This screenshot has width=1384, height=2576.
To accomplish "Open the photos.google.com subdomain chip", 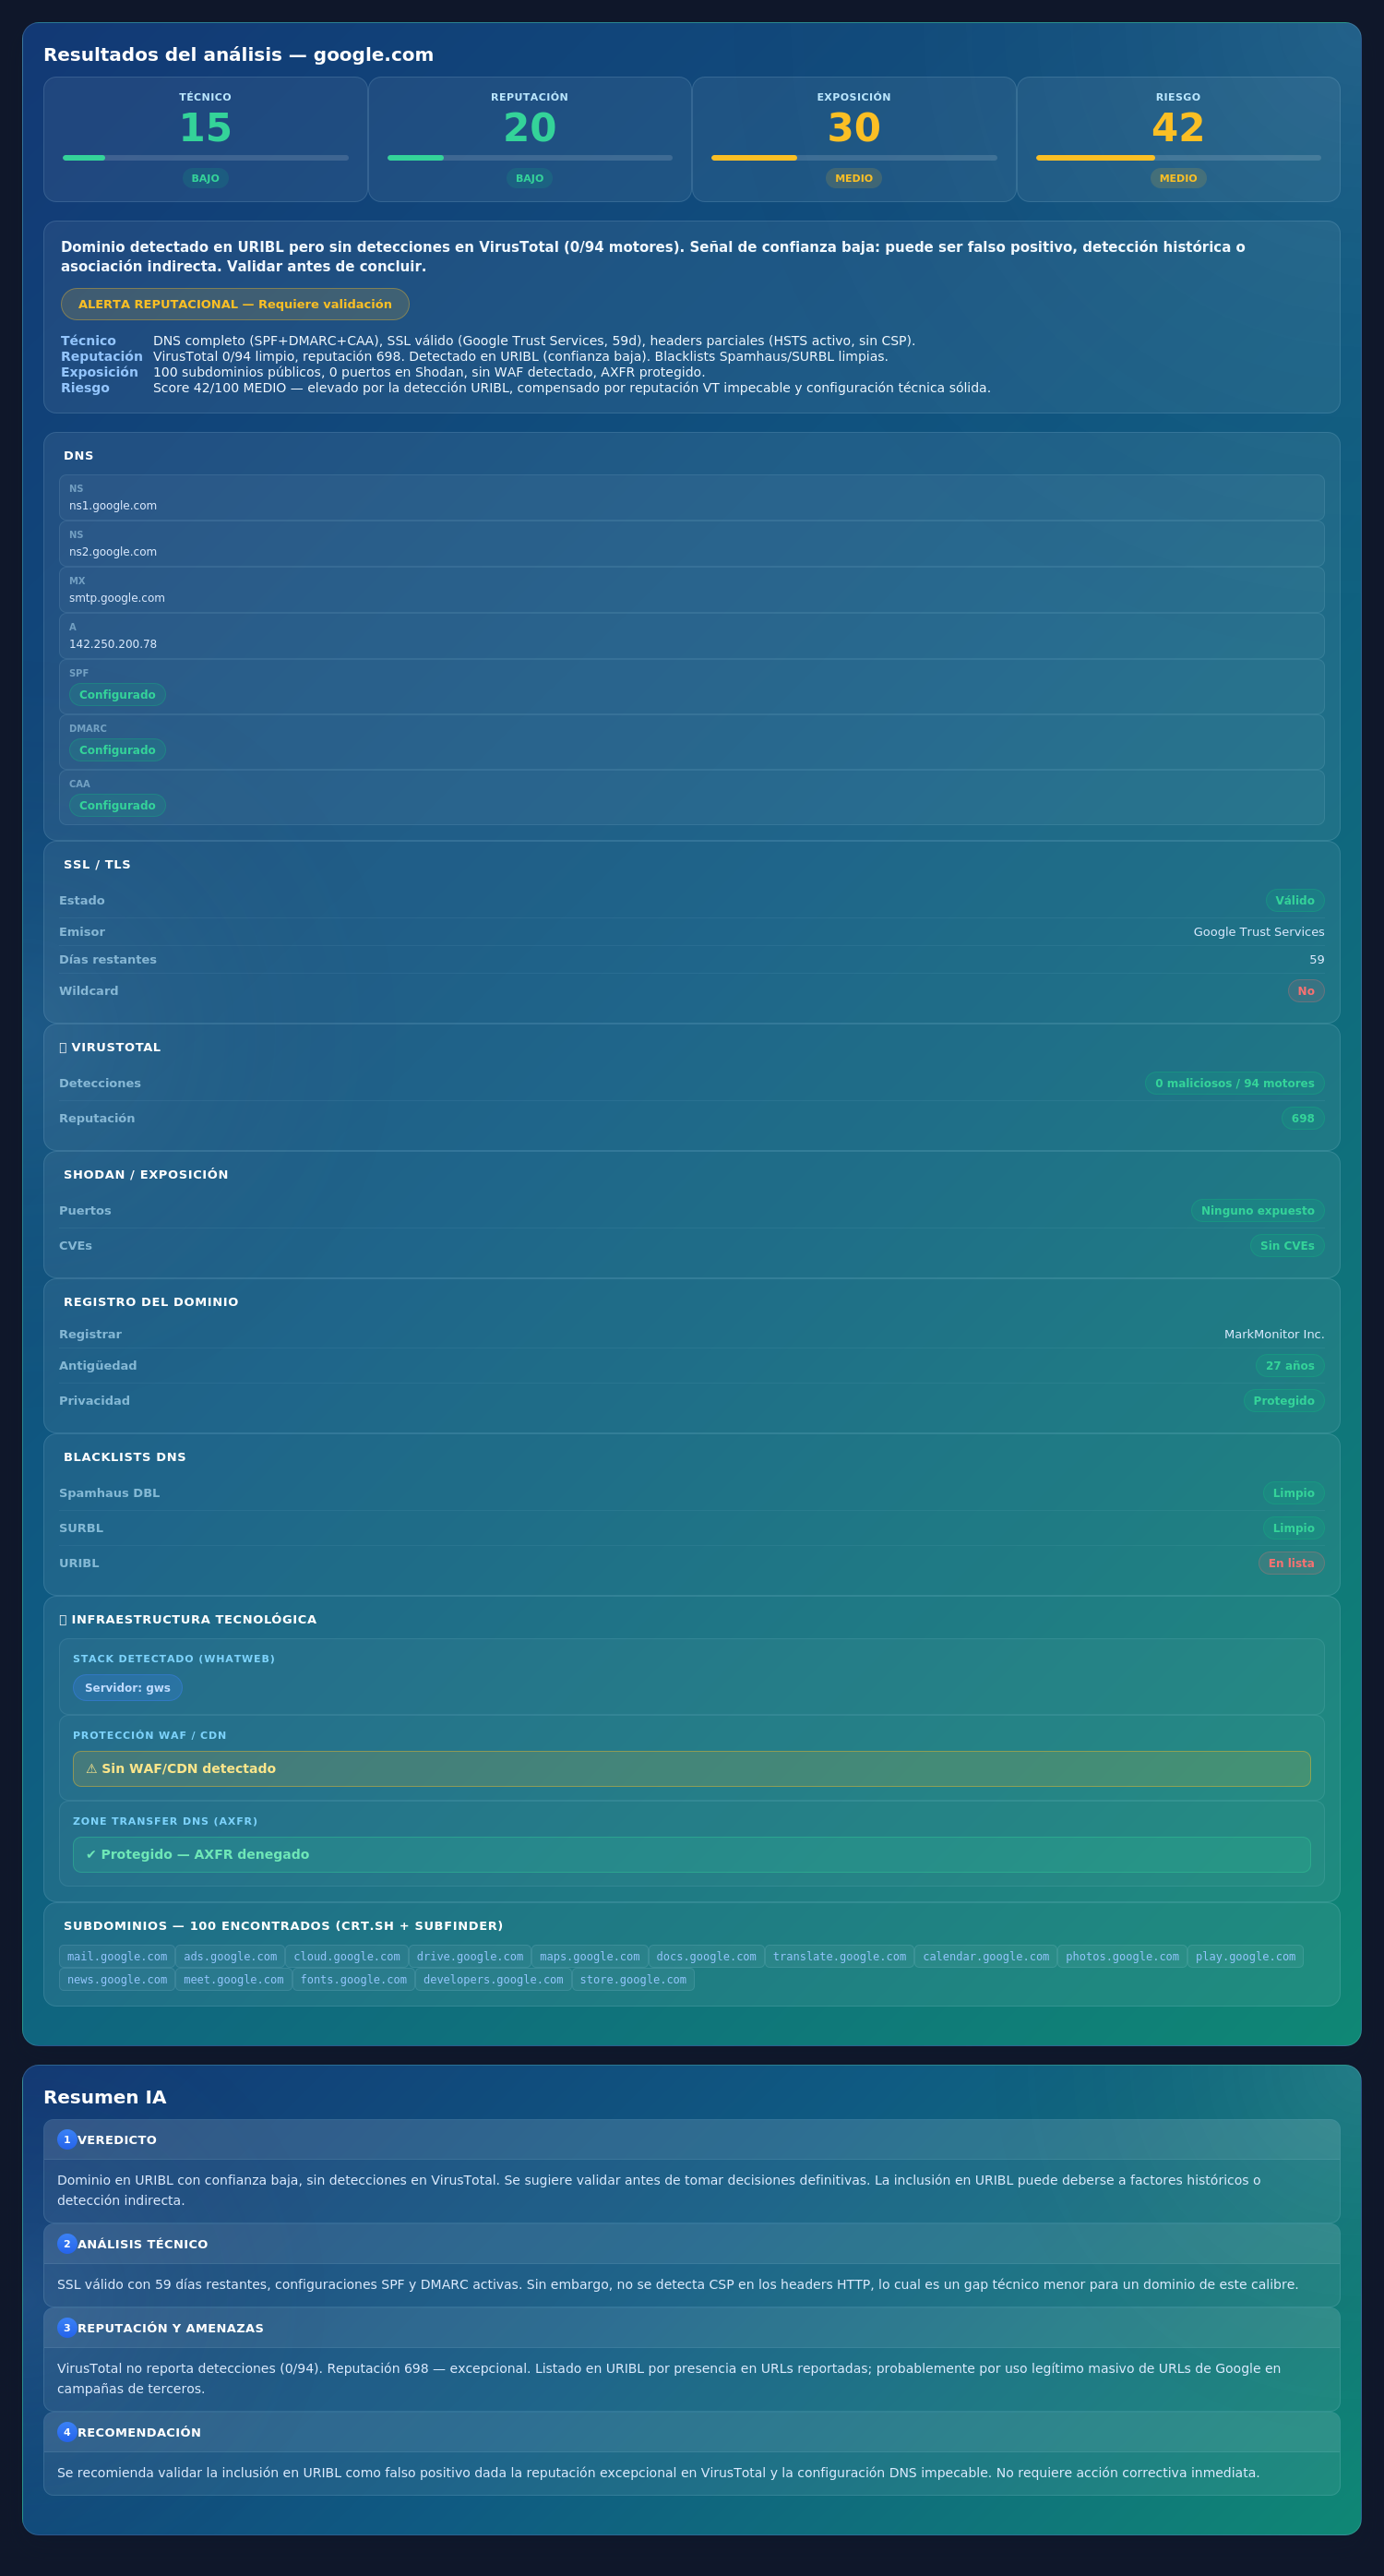I will (1122, 1956).
